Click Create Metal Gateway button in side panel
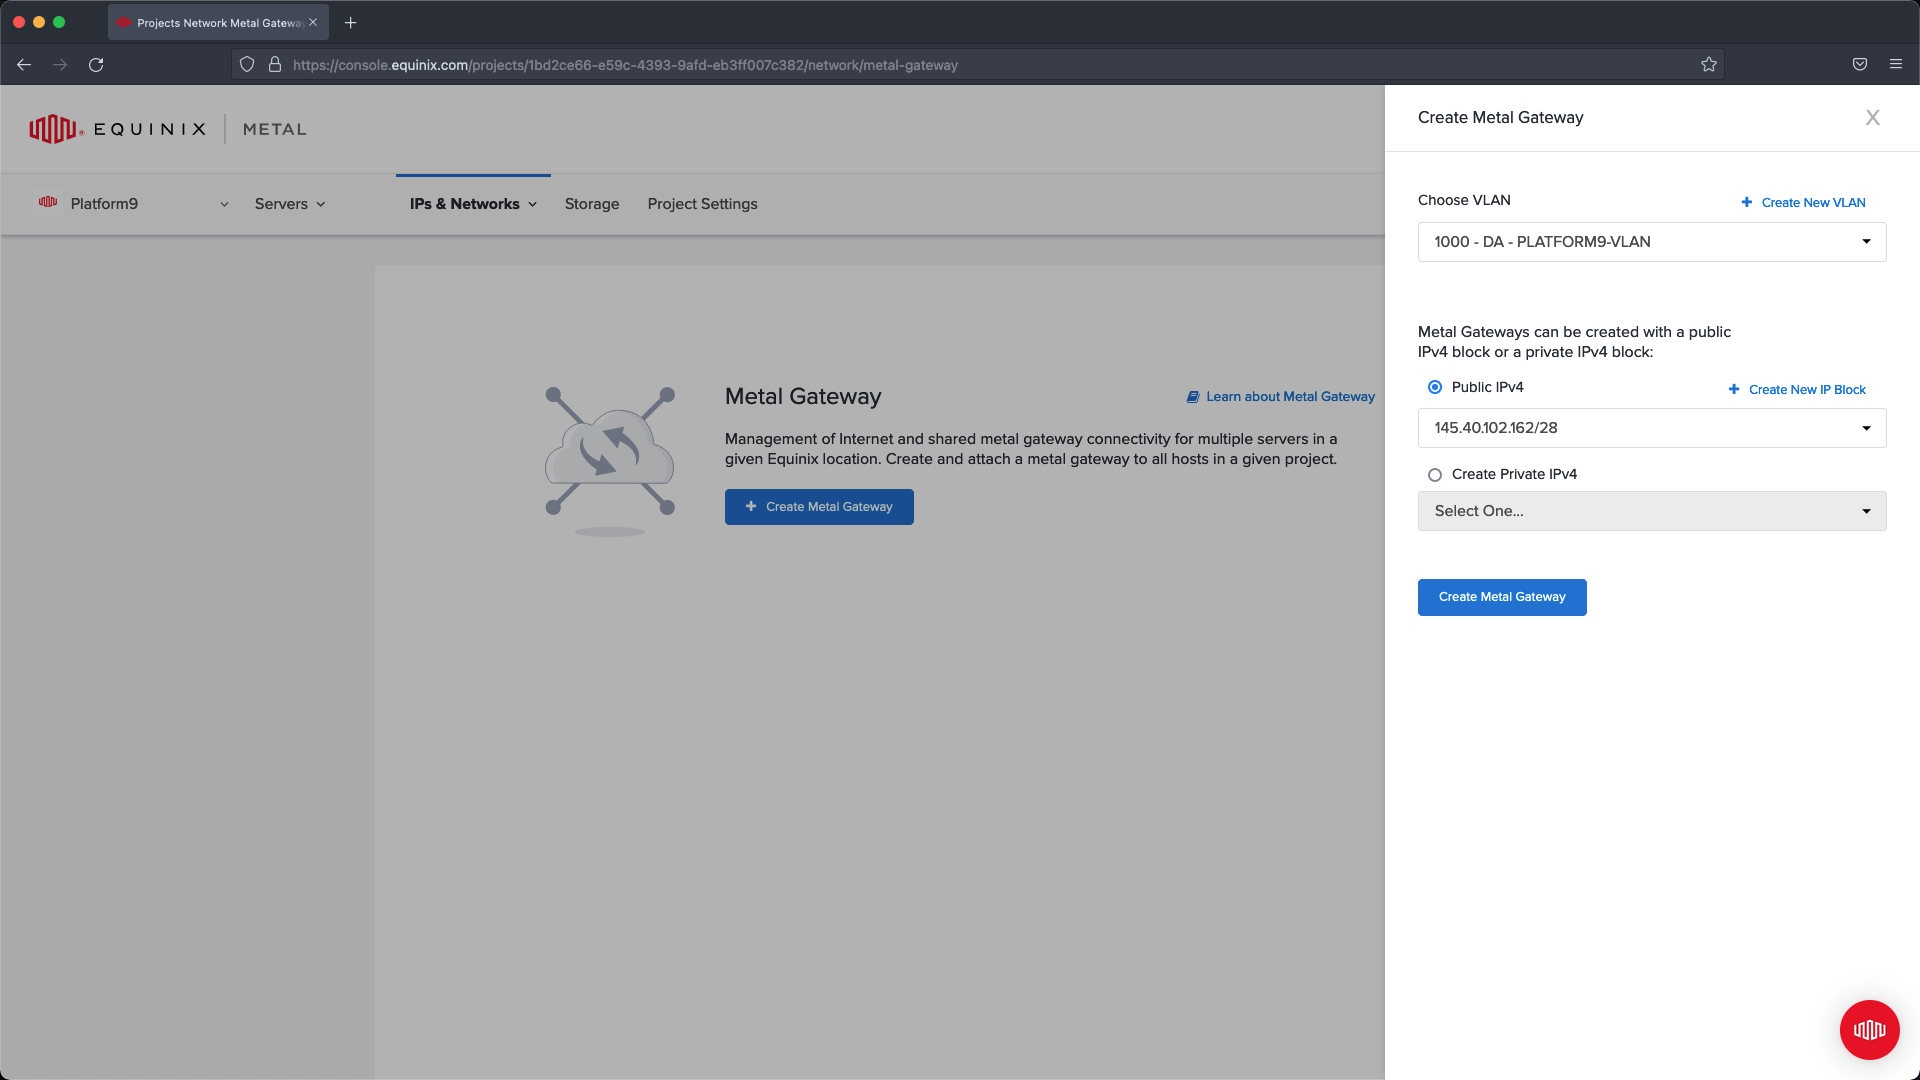Image resolution: width=1920 pixels, height=1080 pixels. [1502, 597]
